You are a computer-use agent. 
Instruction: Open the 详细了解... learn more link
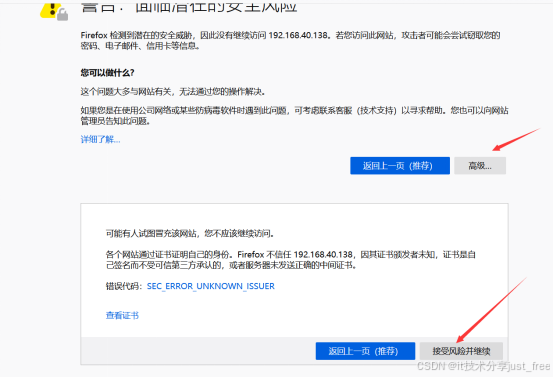pos(100,140)
